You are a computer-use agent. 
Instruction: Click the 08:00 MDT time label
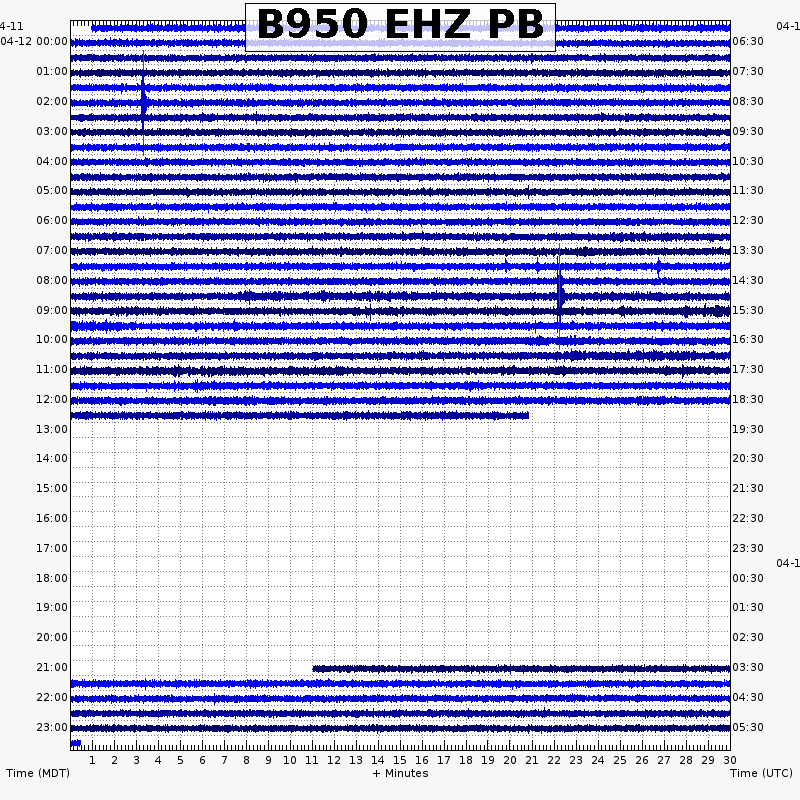[x=52, y=281]
